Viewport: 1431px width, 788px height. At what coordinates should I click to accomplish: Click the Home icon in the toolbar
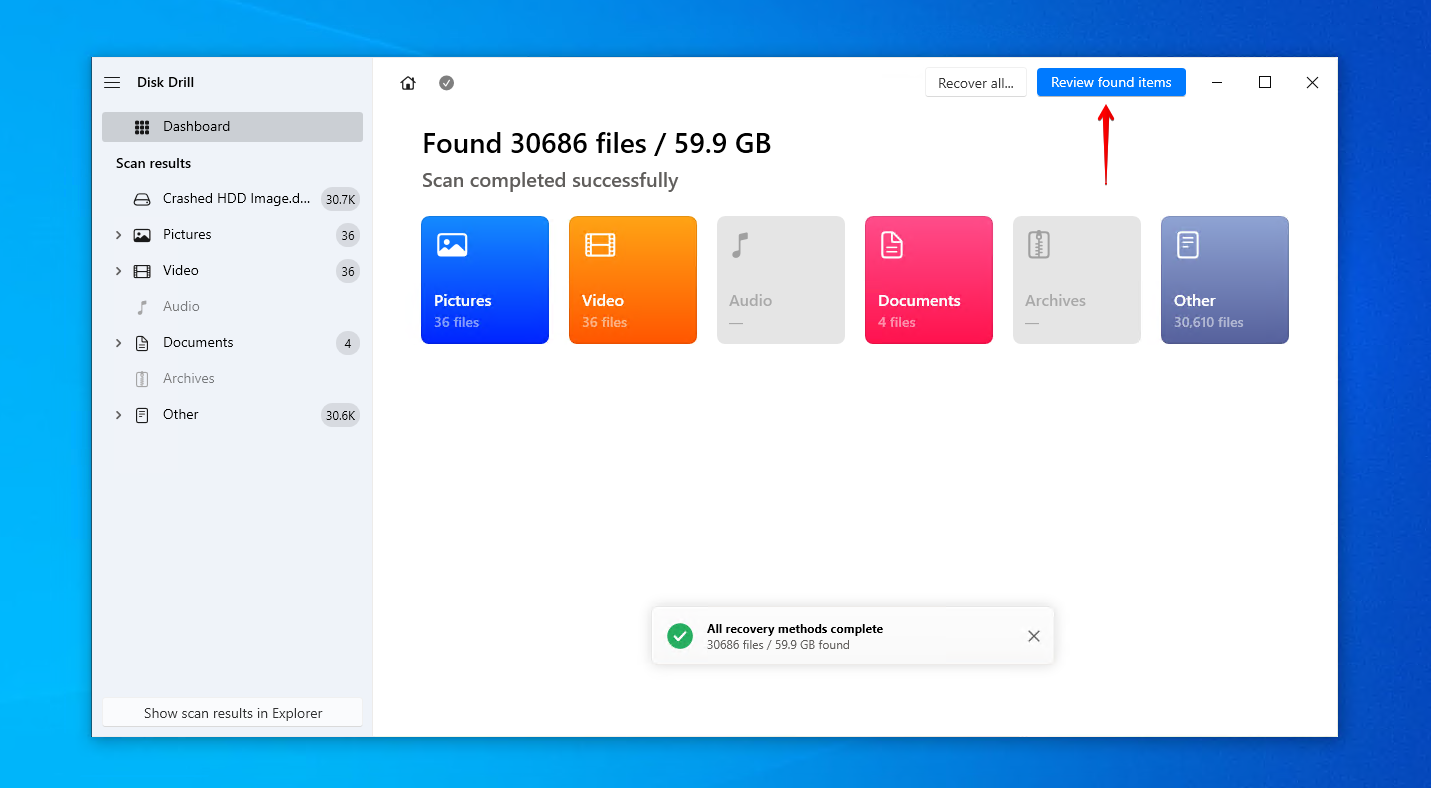tap(408, 83)
